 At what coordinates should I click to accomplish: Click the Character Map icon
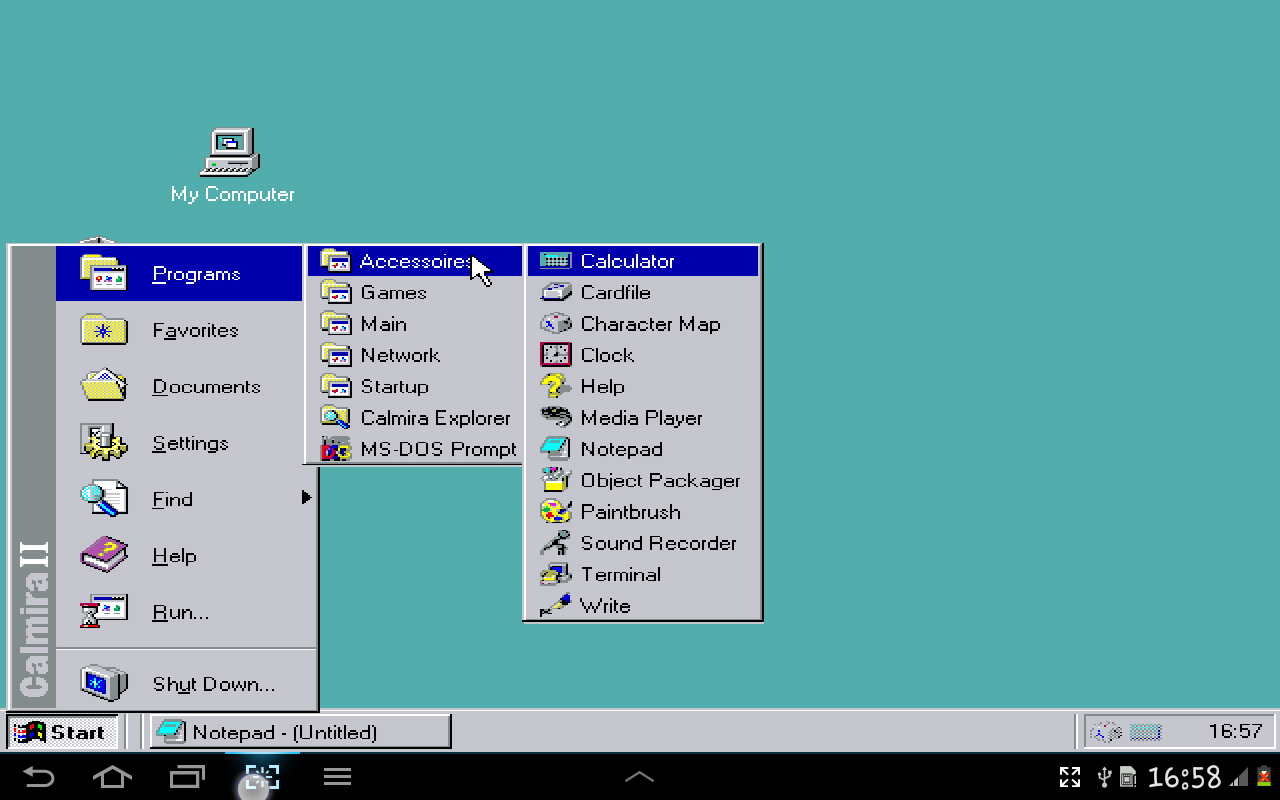coord(555,324)
